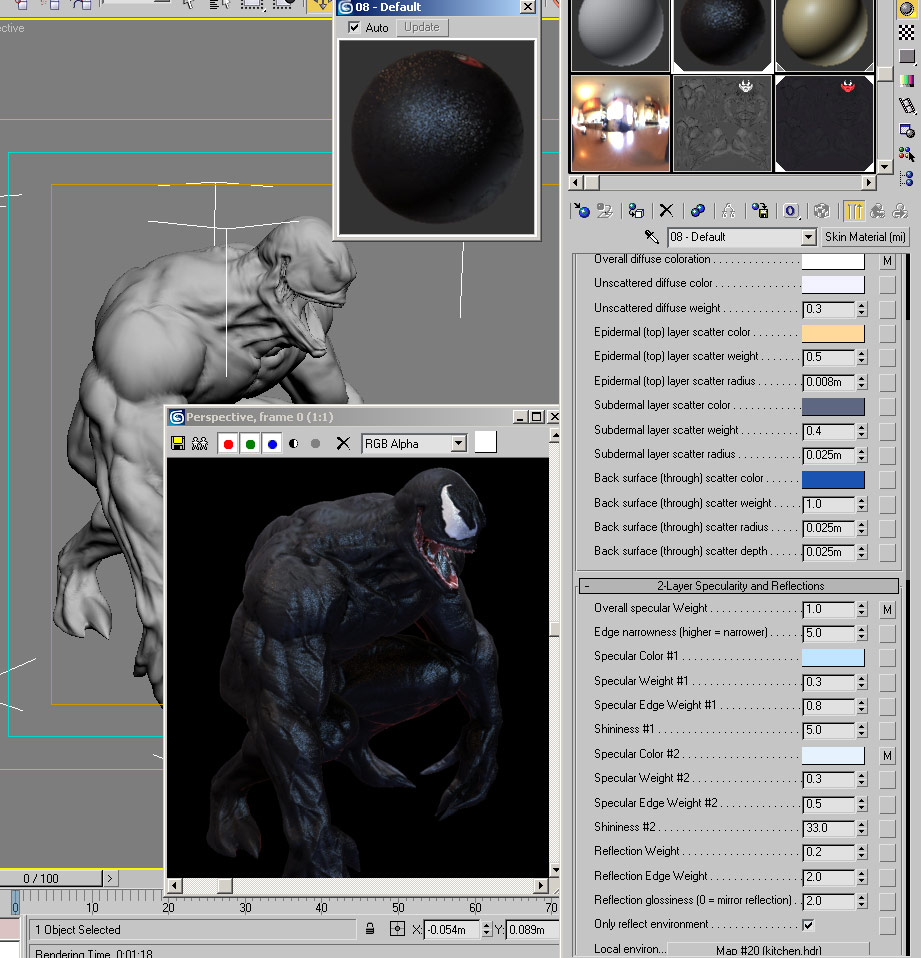
Task: Open Material/Map Navigator icon
Action: pos(907,178)
